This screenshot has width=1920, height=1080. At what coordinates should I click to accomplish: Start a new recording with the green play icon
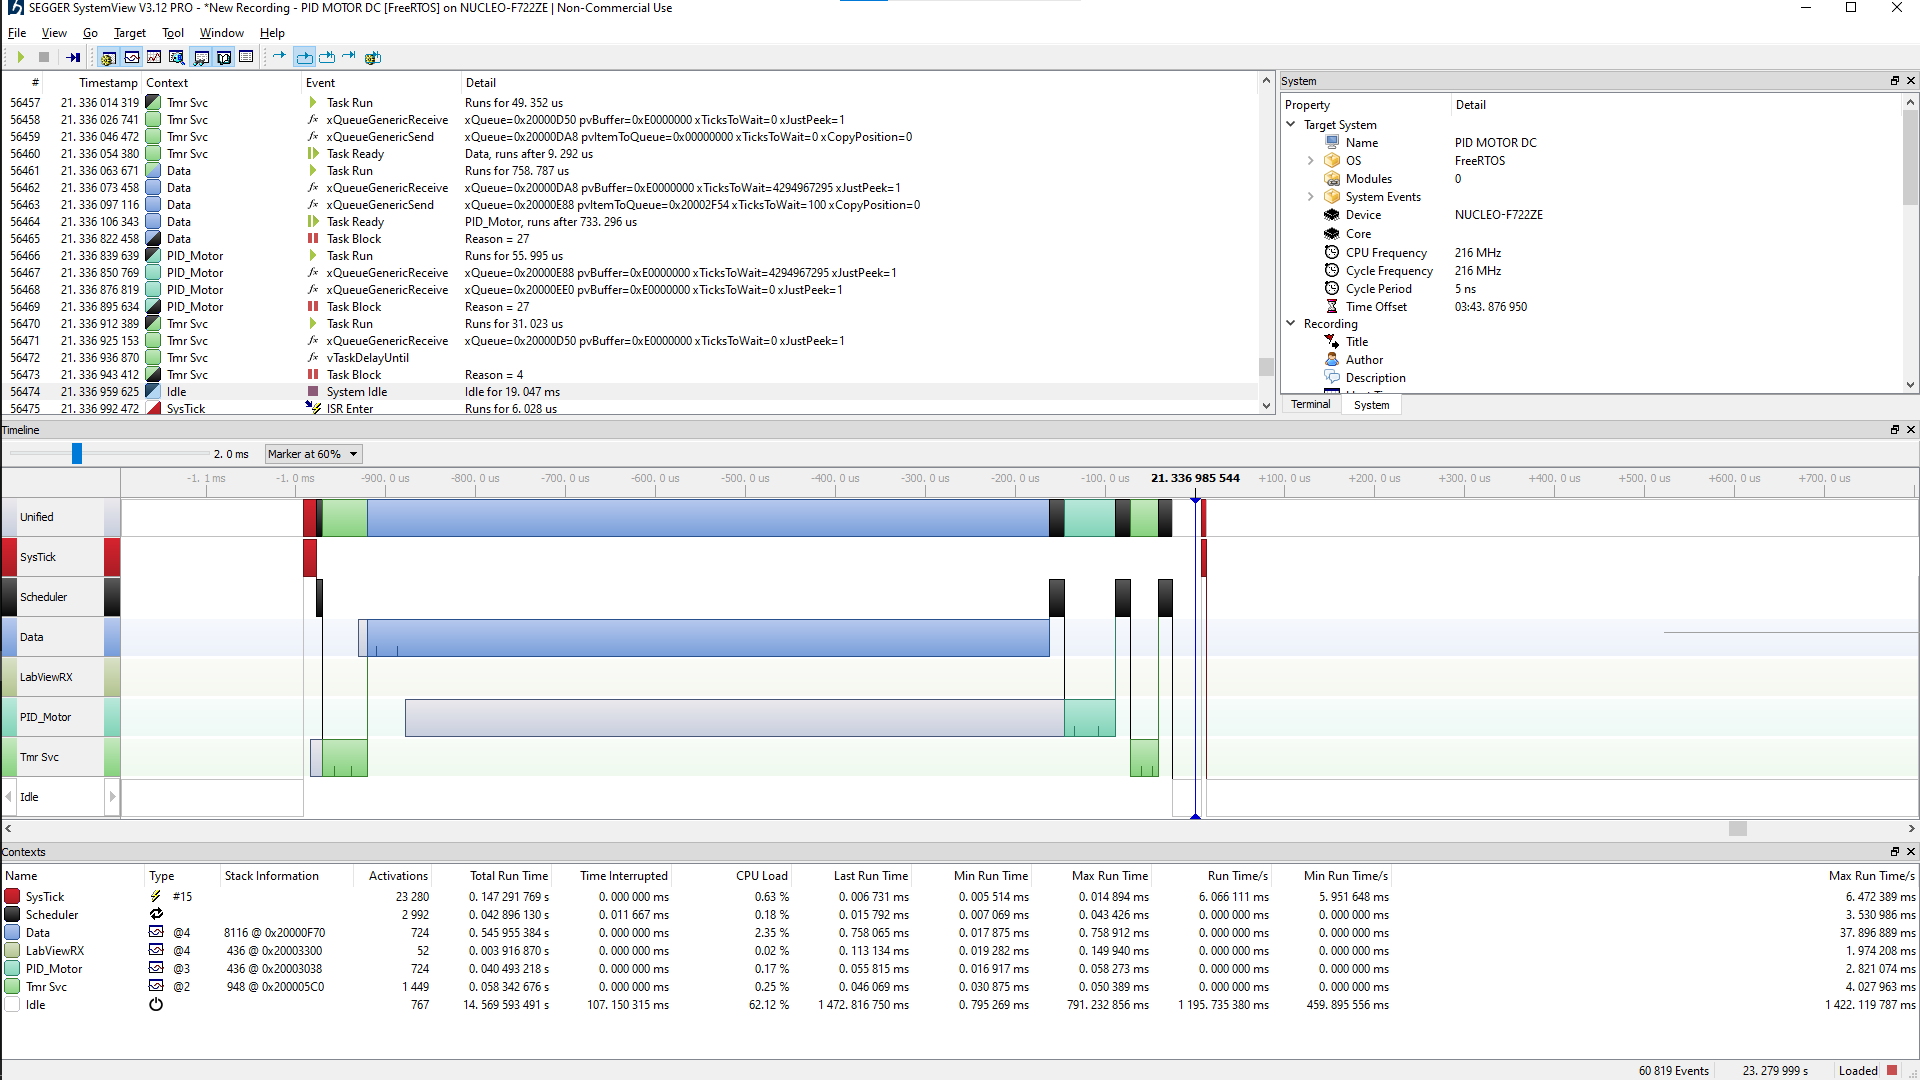[x=20, y=57]
